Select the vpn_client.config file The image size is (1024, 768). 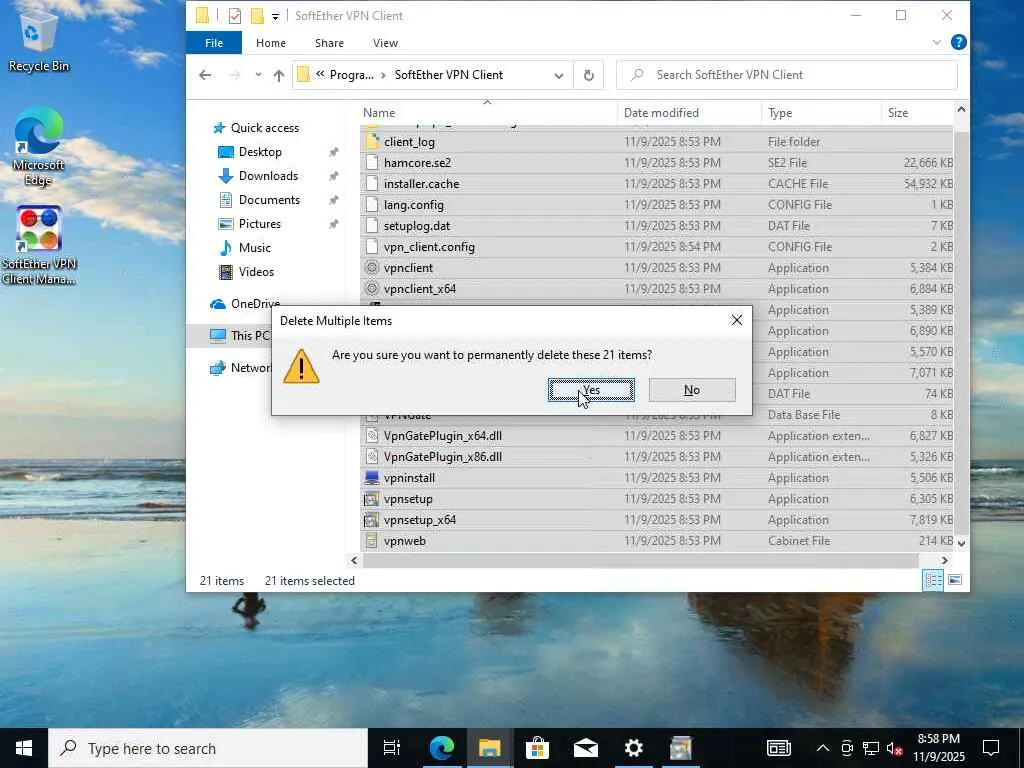(x=656, y=247)
